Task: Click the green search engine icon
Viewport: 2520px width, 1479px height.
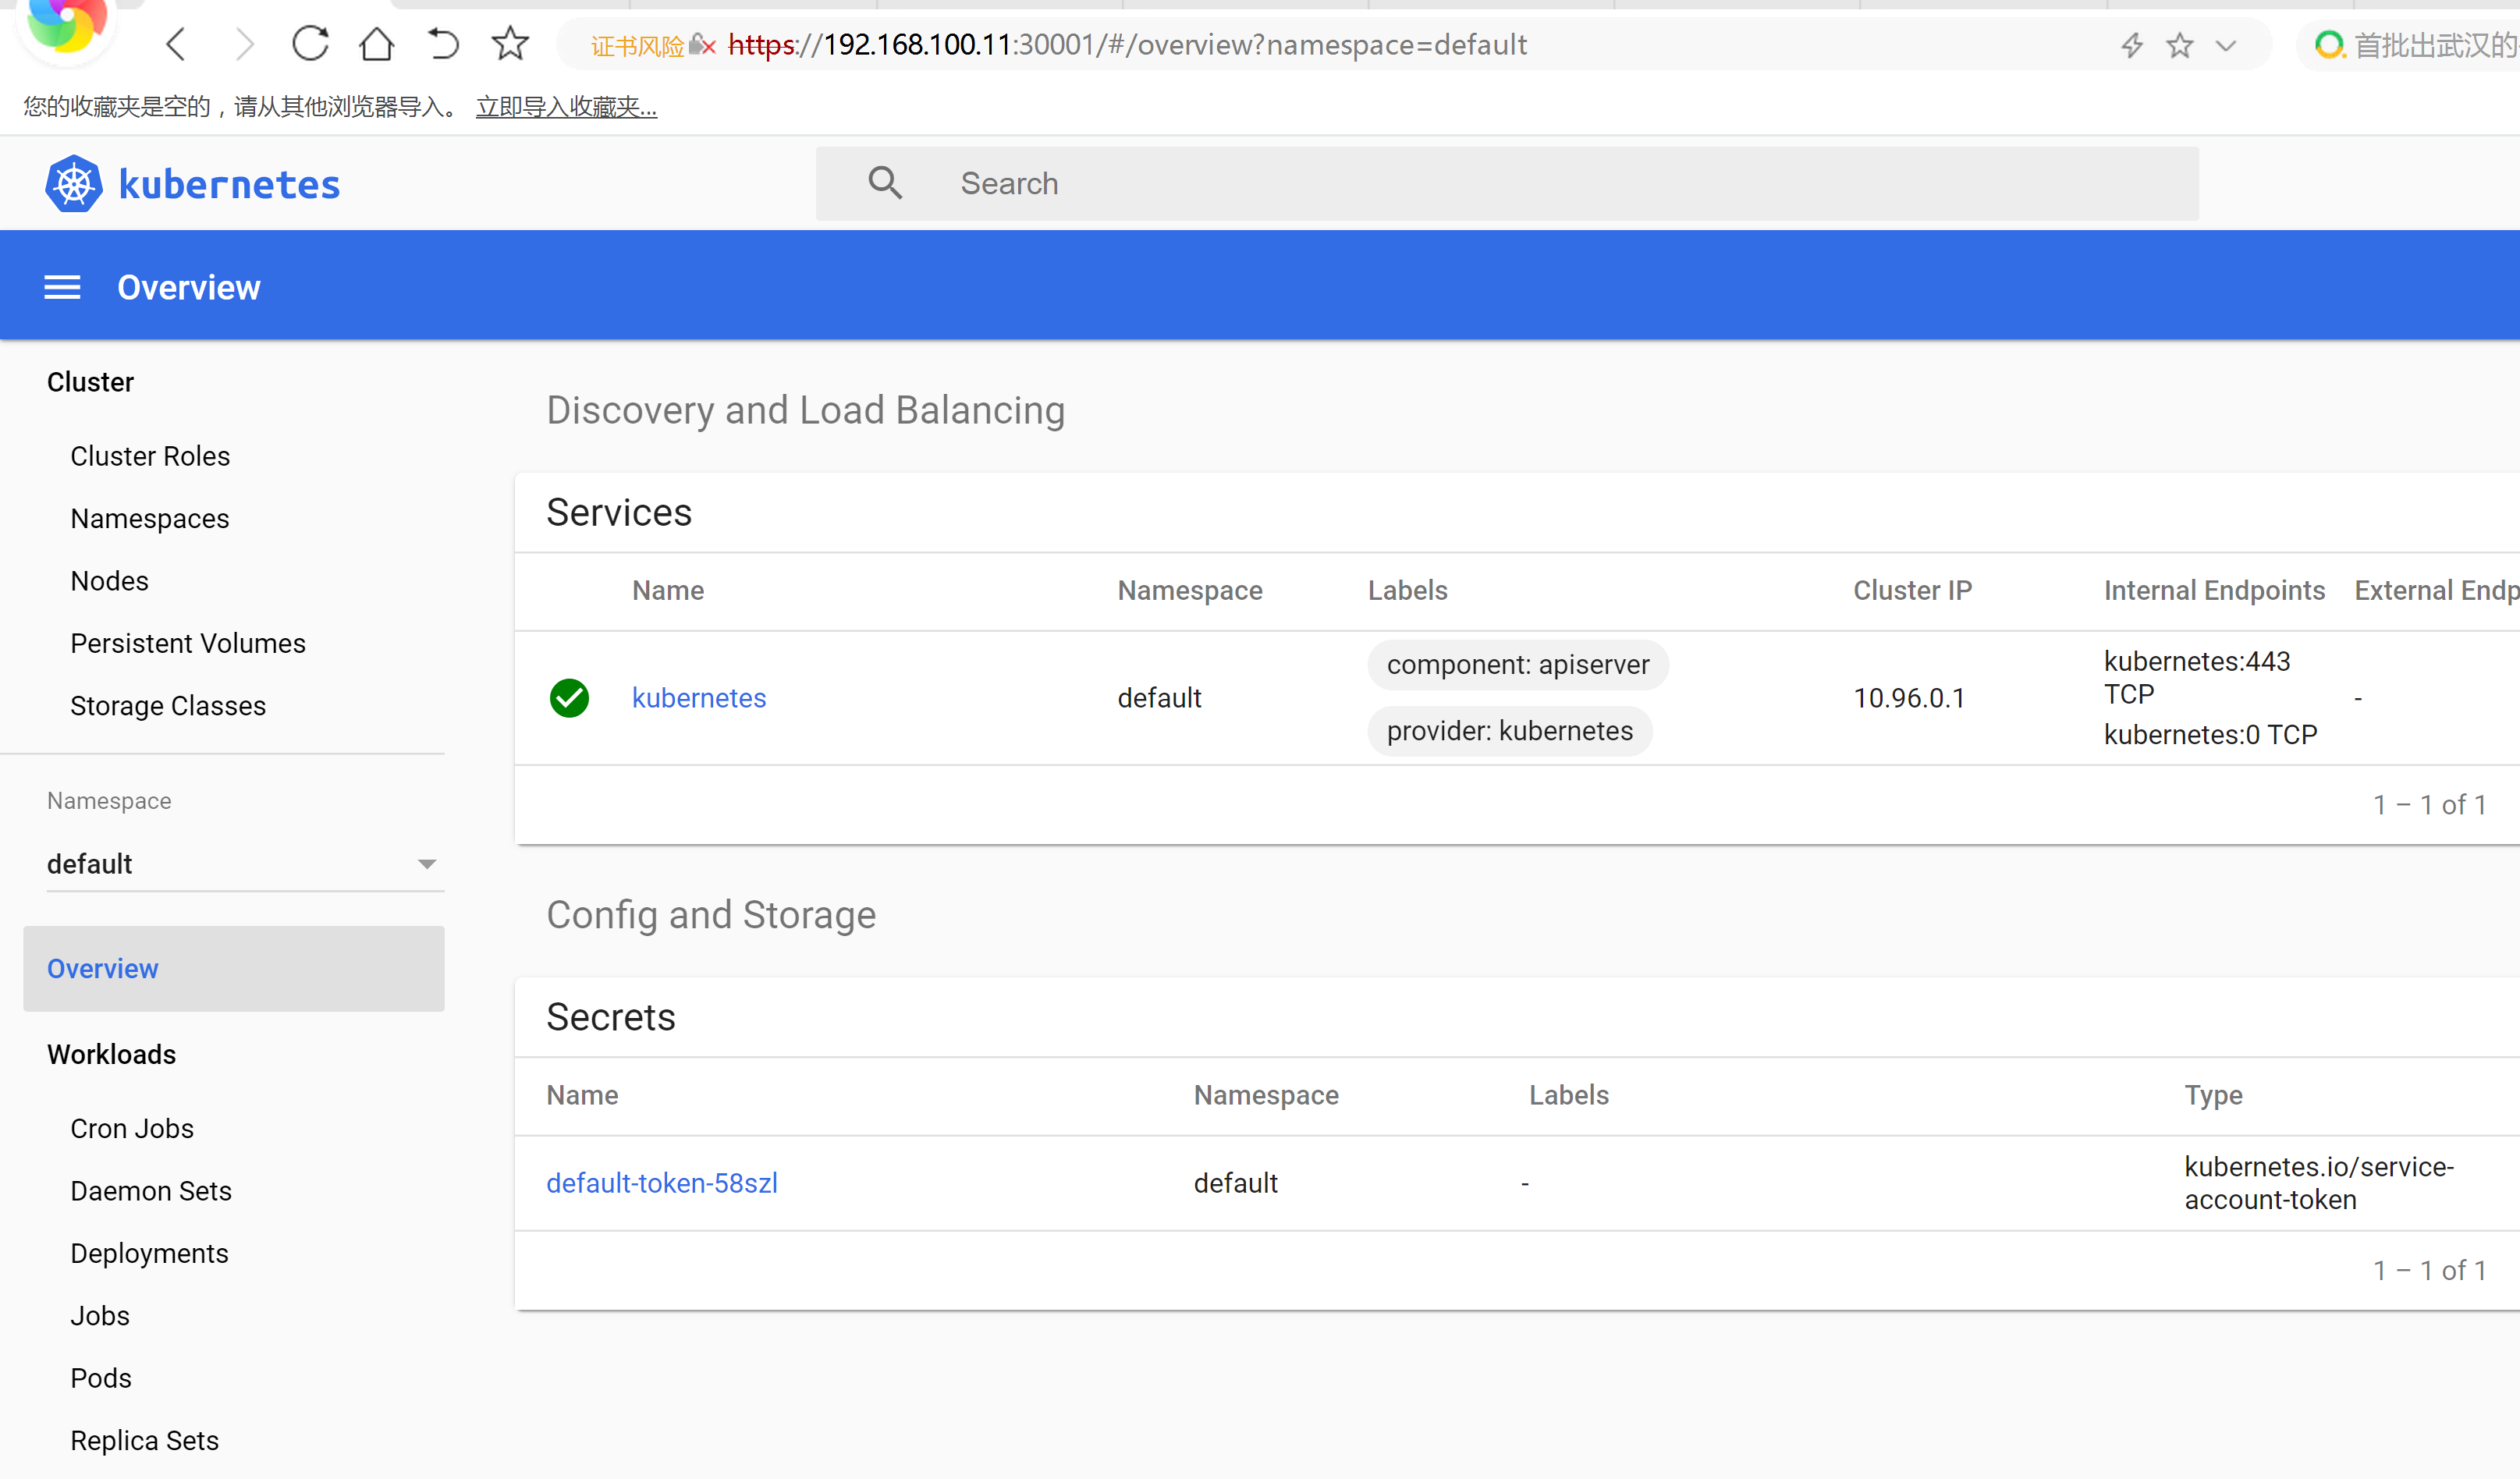Action: coord(2329,45)
